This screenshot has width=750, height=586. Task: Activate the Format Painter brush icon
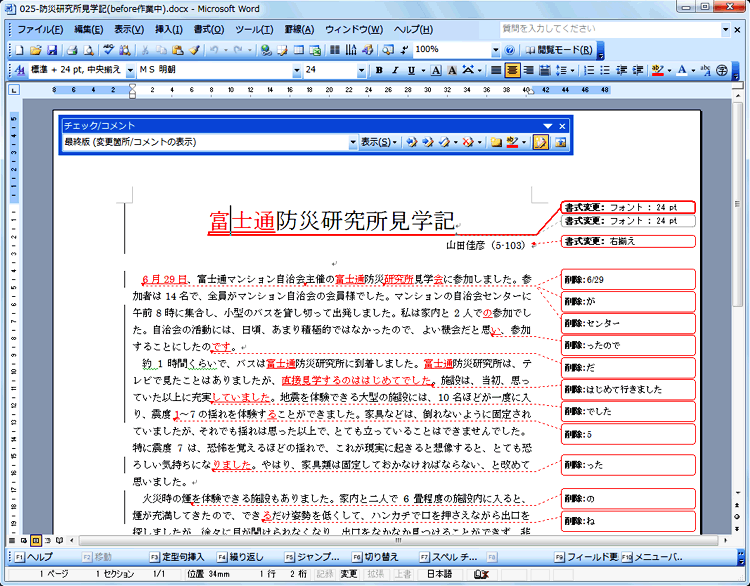coord(194,50)
